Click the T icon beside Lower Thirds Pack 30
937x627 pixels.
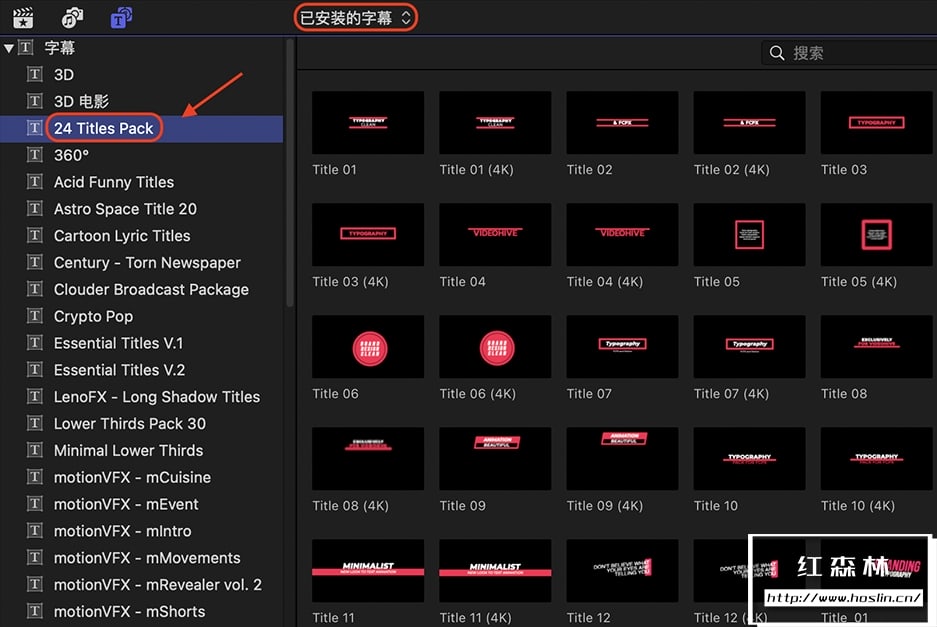(35, 423)
